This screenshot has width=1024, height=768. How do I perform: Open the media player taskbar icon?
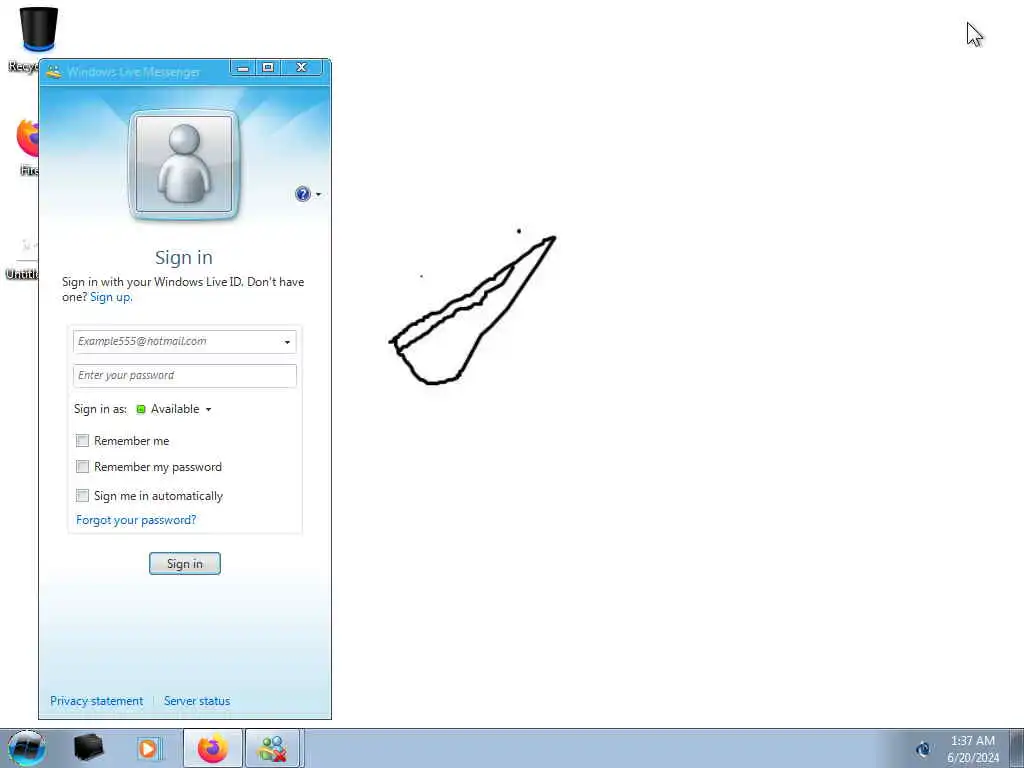149,748
